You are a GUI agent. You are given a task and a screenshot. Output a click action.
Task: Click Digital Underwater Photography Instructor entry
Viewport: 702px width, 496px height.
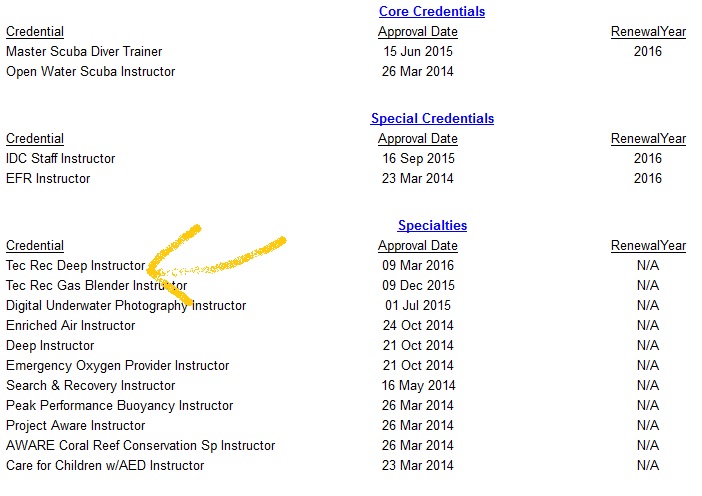tap(126, 306)
